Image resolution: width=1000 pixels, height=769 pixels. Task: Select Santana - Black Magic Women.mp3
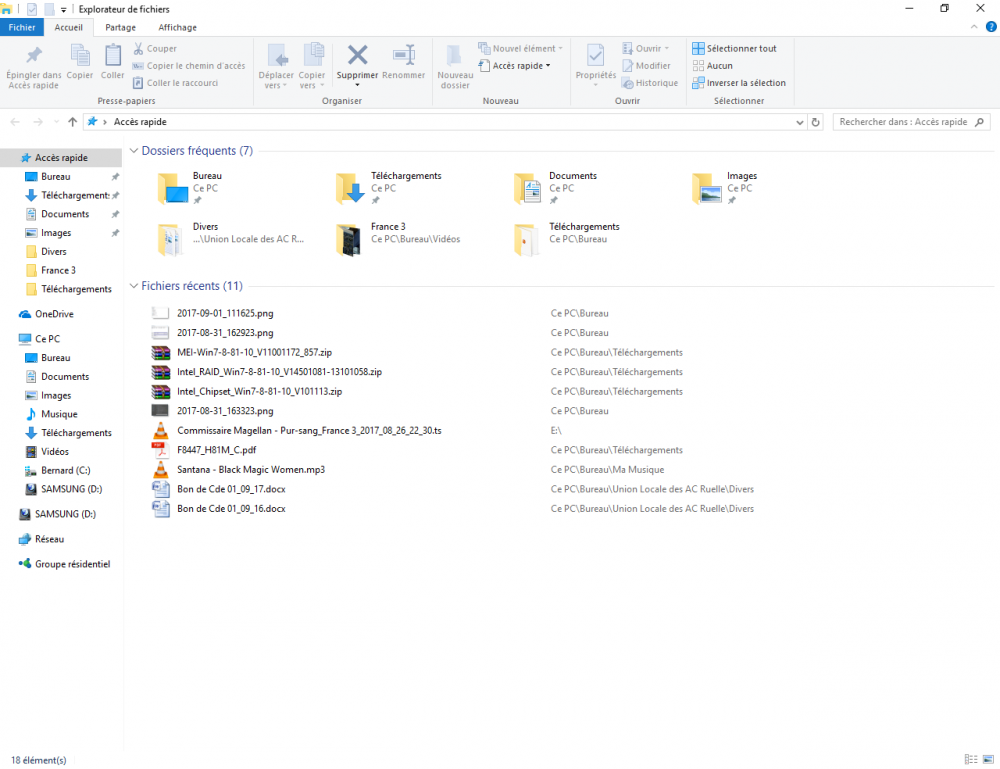[x=251, y=470]
